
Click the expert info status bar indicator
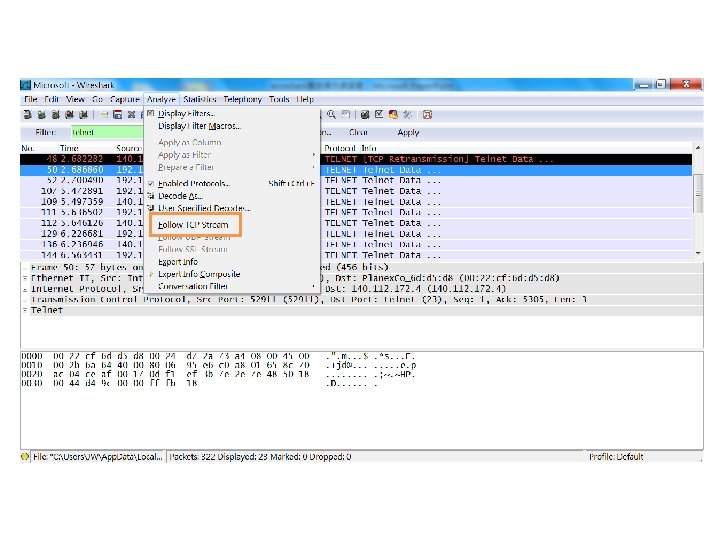25,456
